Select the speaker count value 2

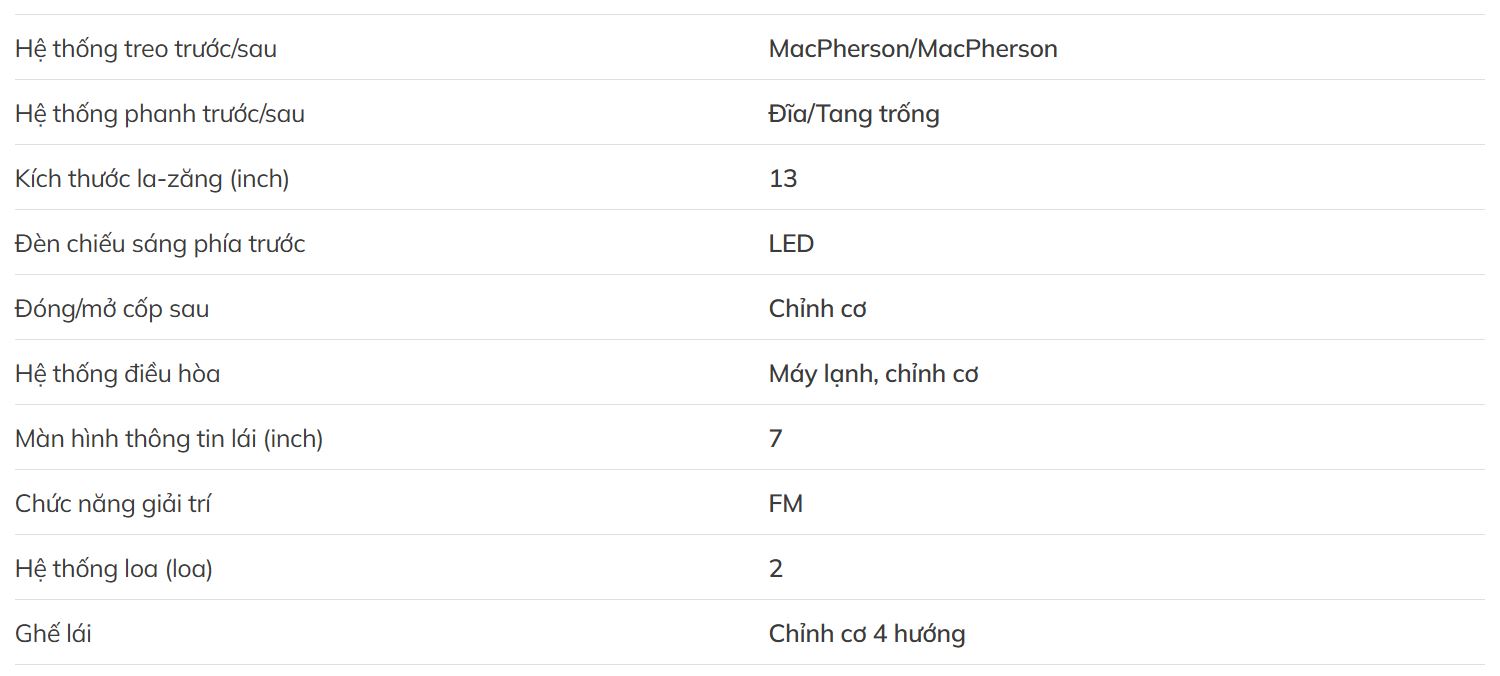(x=776, y=569)
